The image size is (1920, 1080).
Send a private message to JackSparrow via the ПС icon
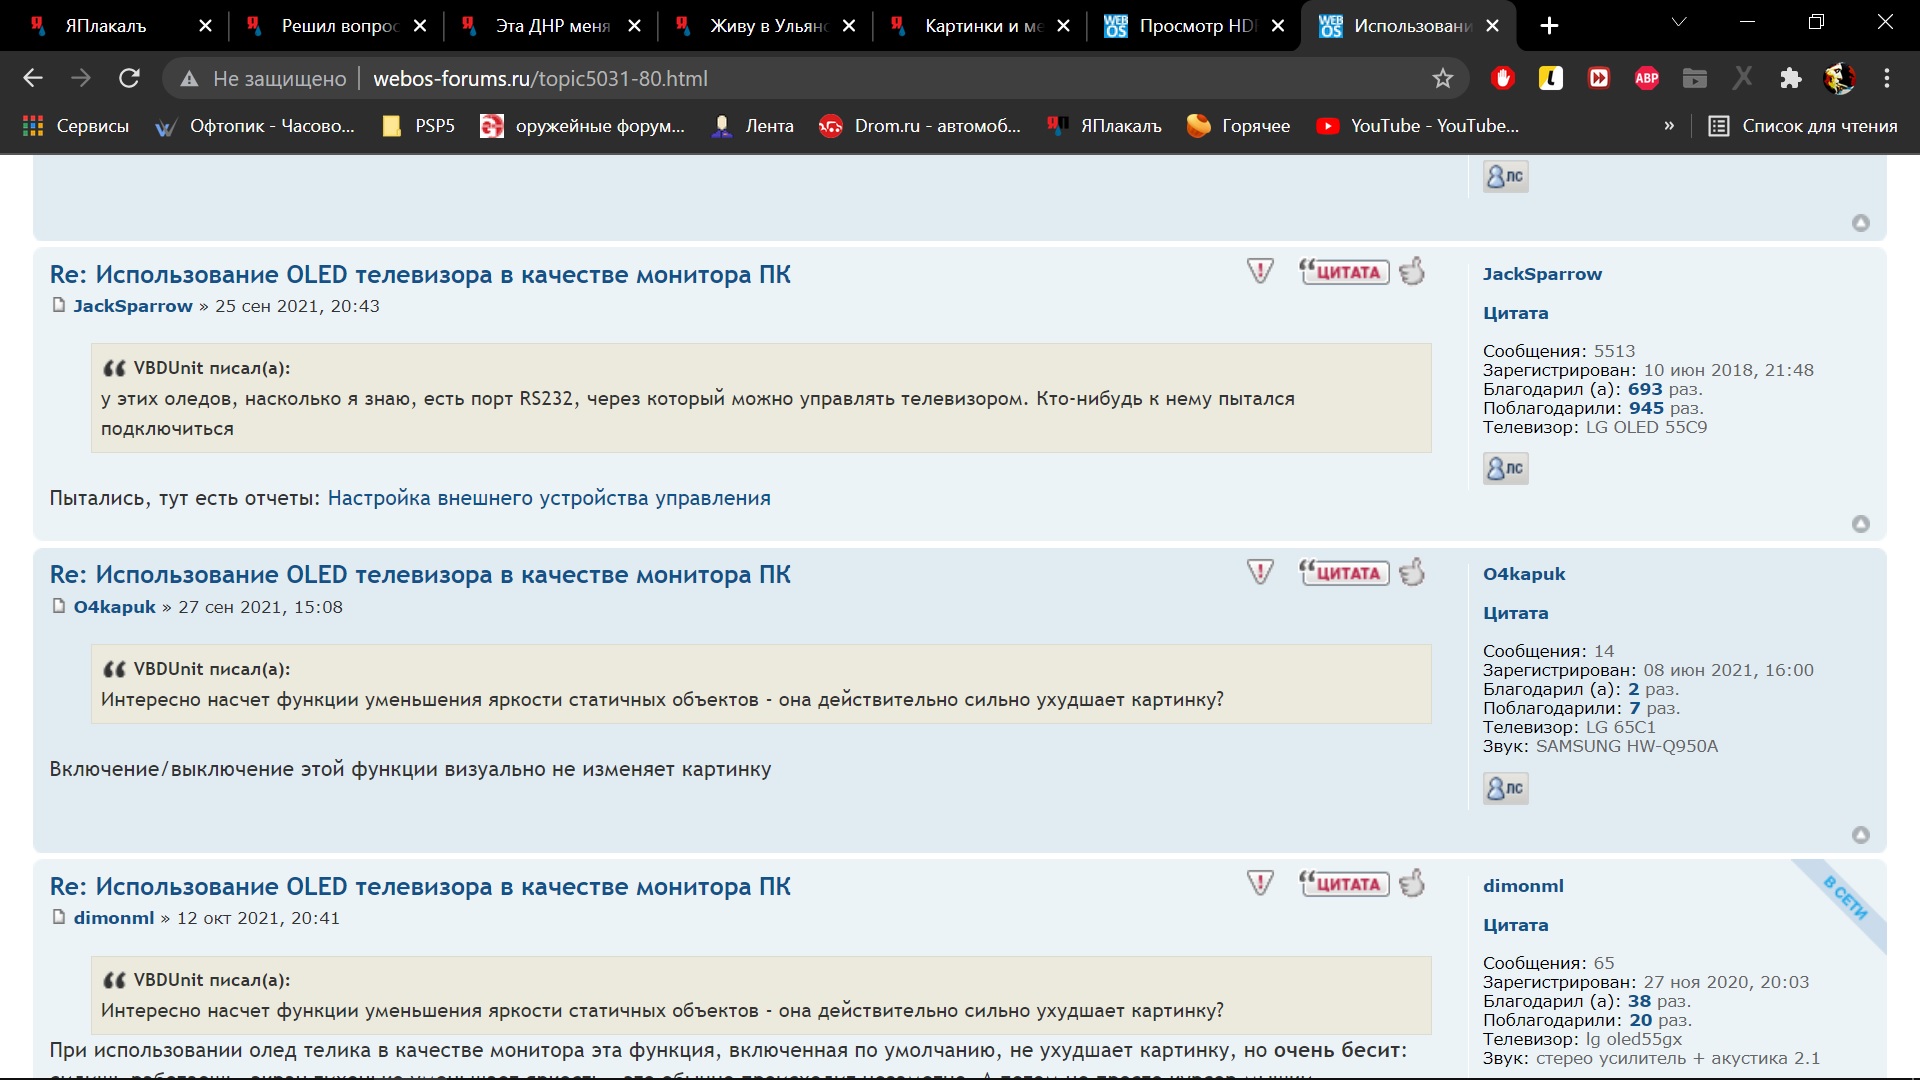click(x=1505, y=468)
